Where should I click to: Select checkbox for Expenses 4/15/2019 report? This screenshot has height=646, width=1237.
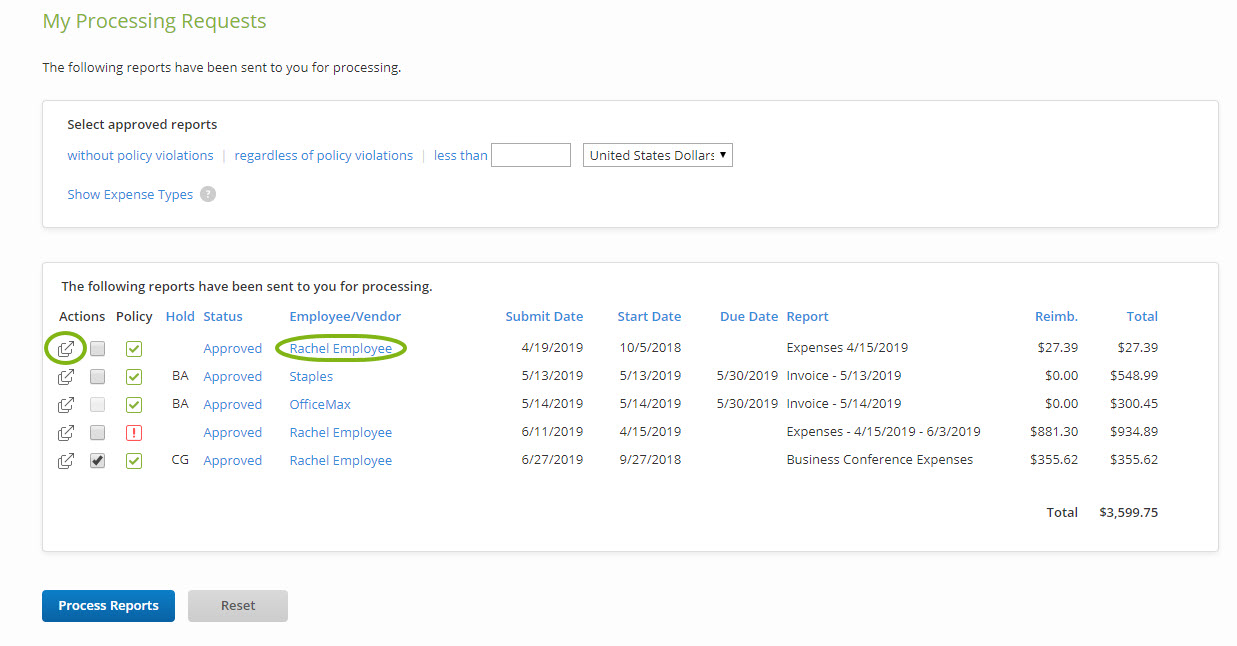tap(98, 349)
